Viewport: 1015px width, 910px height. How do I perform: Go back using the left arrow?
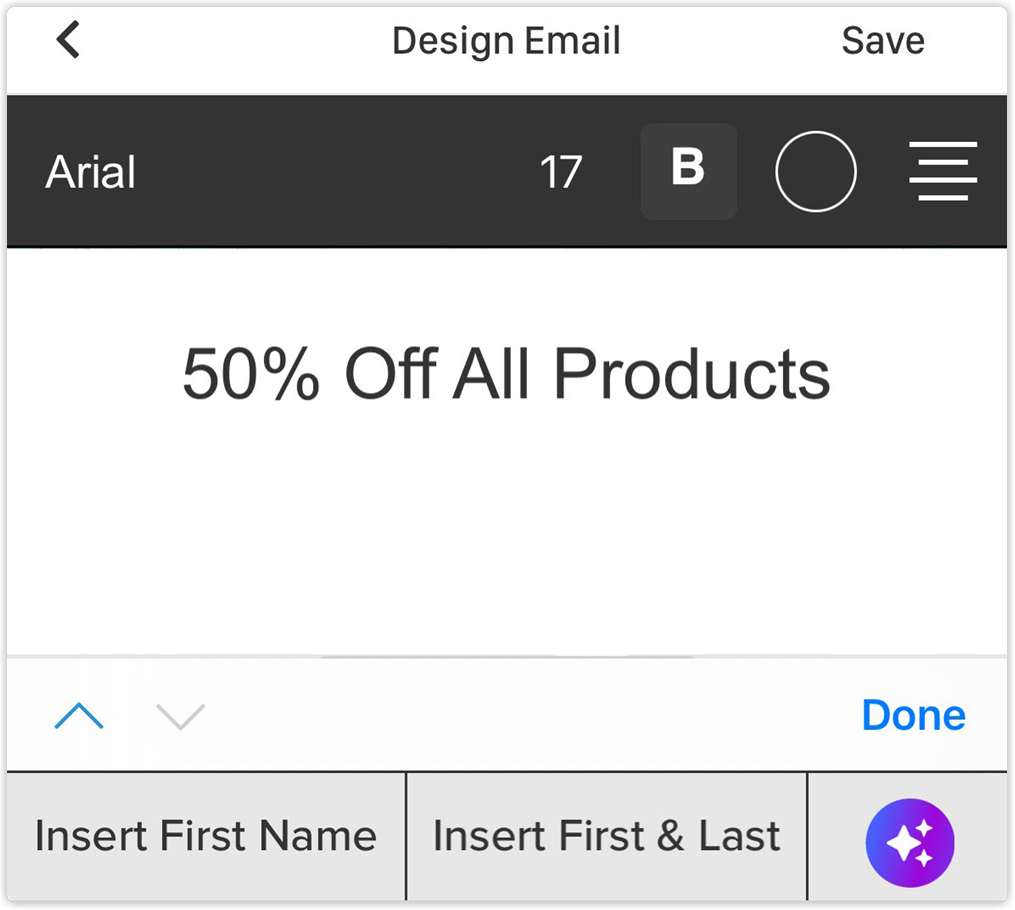pos(68,39)
